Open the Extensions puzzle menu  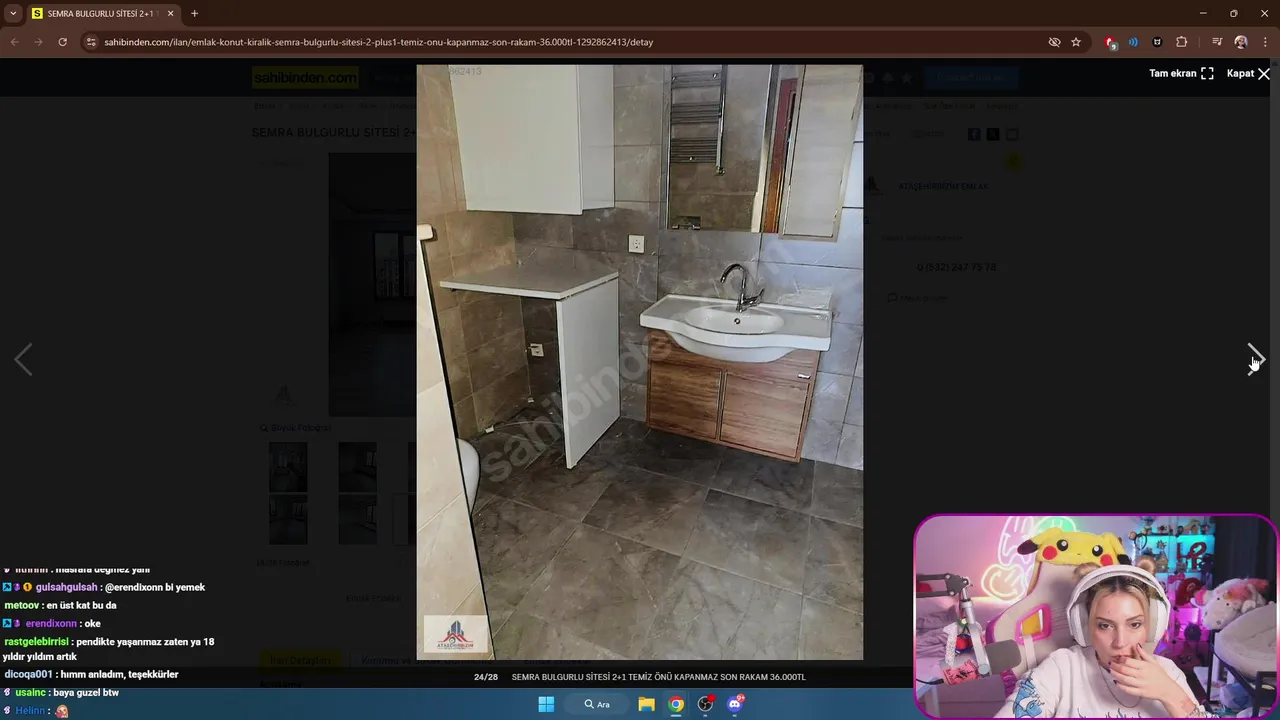(1182, 42)
